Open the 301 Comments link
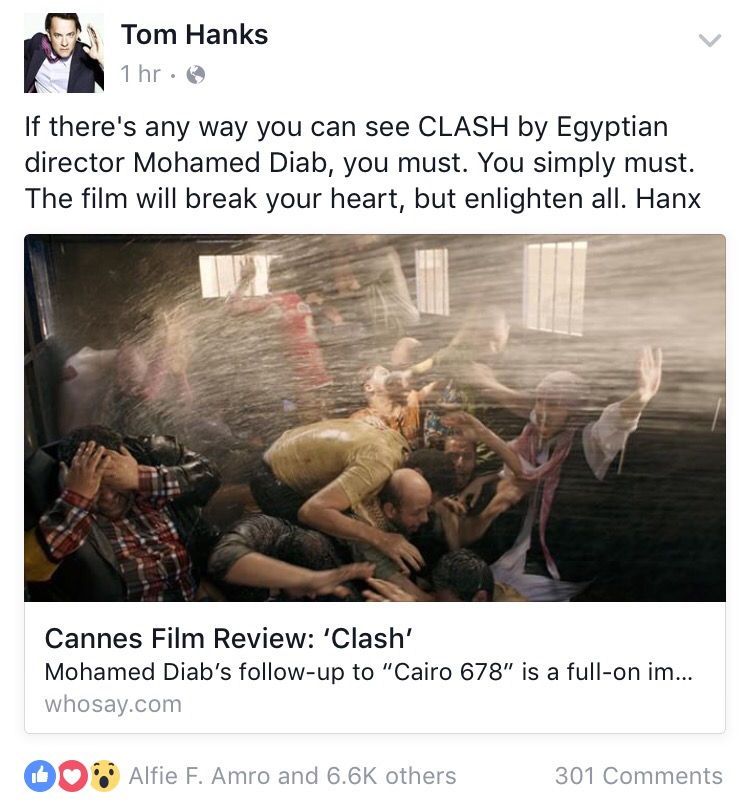 click(638, 776)
